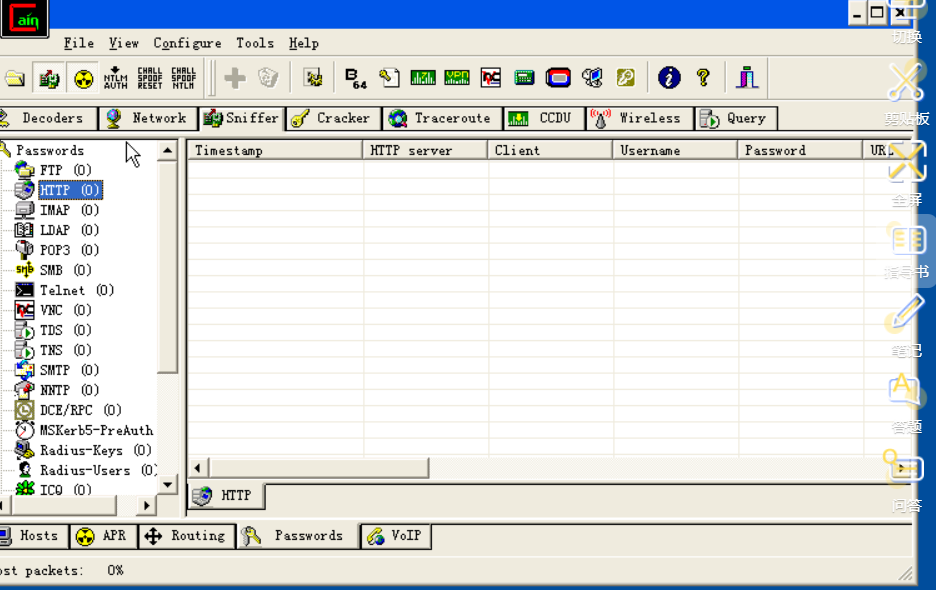936x590 pixels.
Task: Click the tree panel scroll down arrow
Action: [x=168, y=484]
